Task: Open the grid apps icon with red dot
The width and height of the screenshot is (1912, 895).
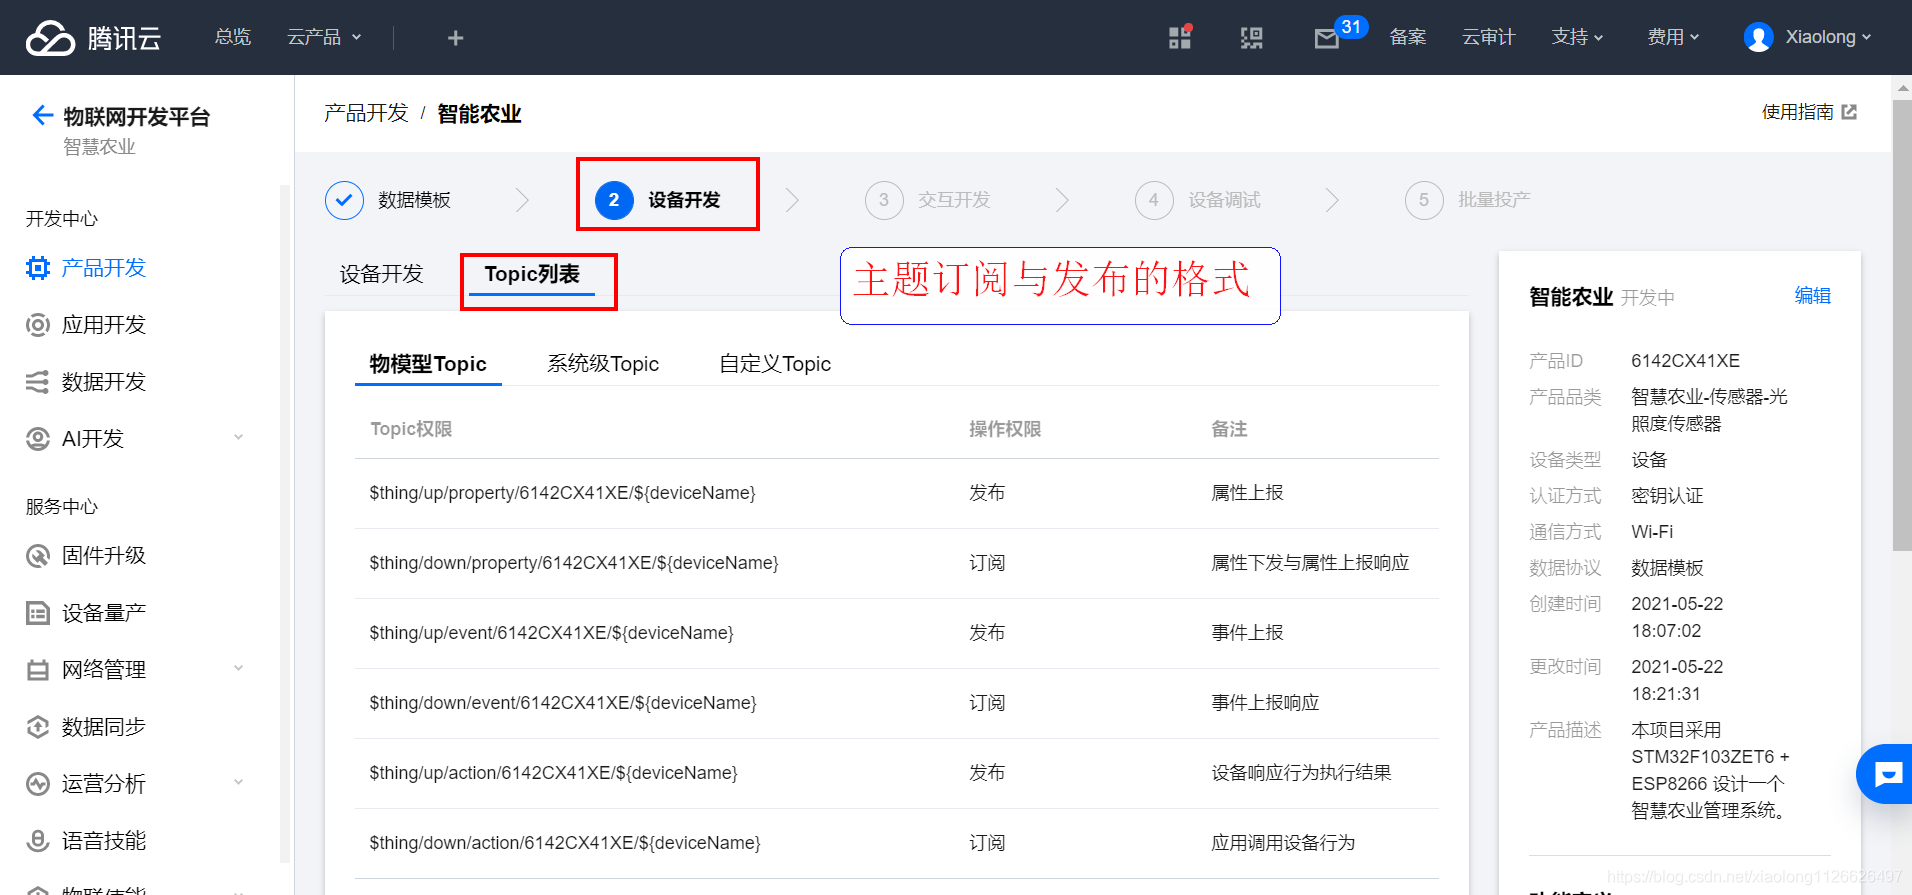Action: coord(1180,37)
